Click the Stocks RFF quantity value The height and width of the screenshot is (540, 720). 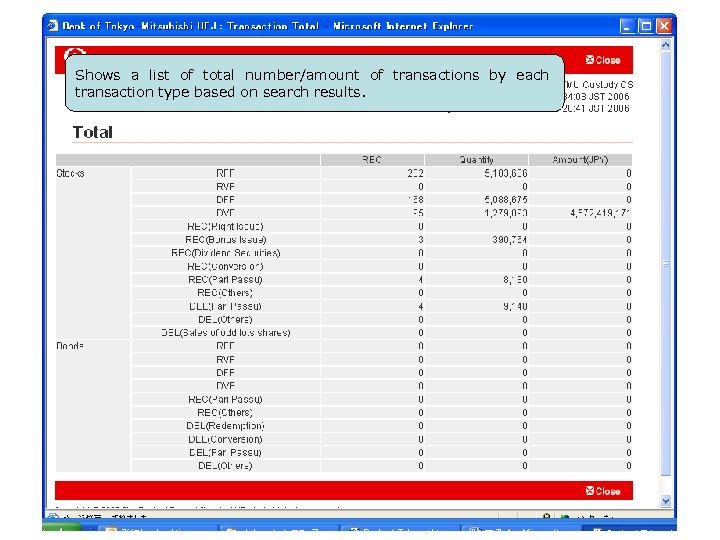(506, 173)
